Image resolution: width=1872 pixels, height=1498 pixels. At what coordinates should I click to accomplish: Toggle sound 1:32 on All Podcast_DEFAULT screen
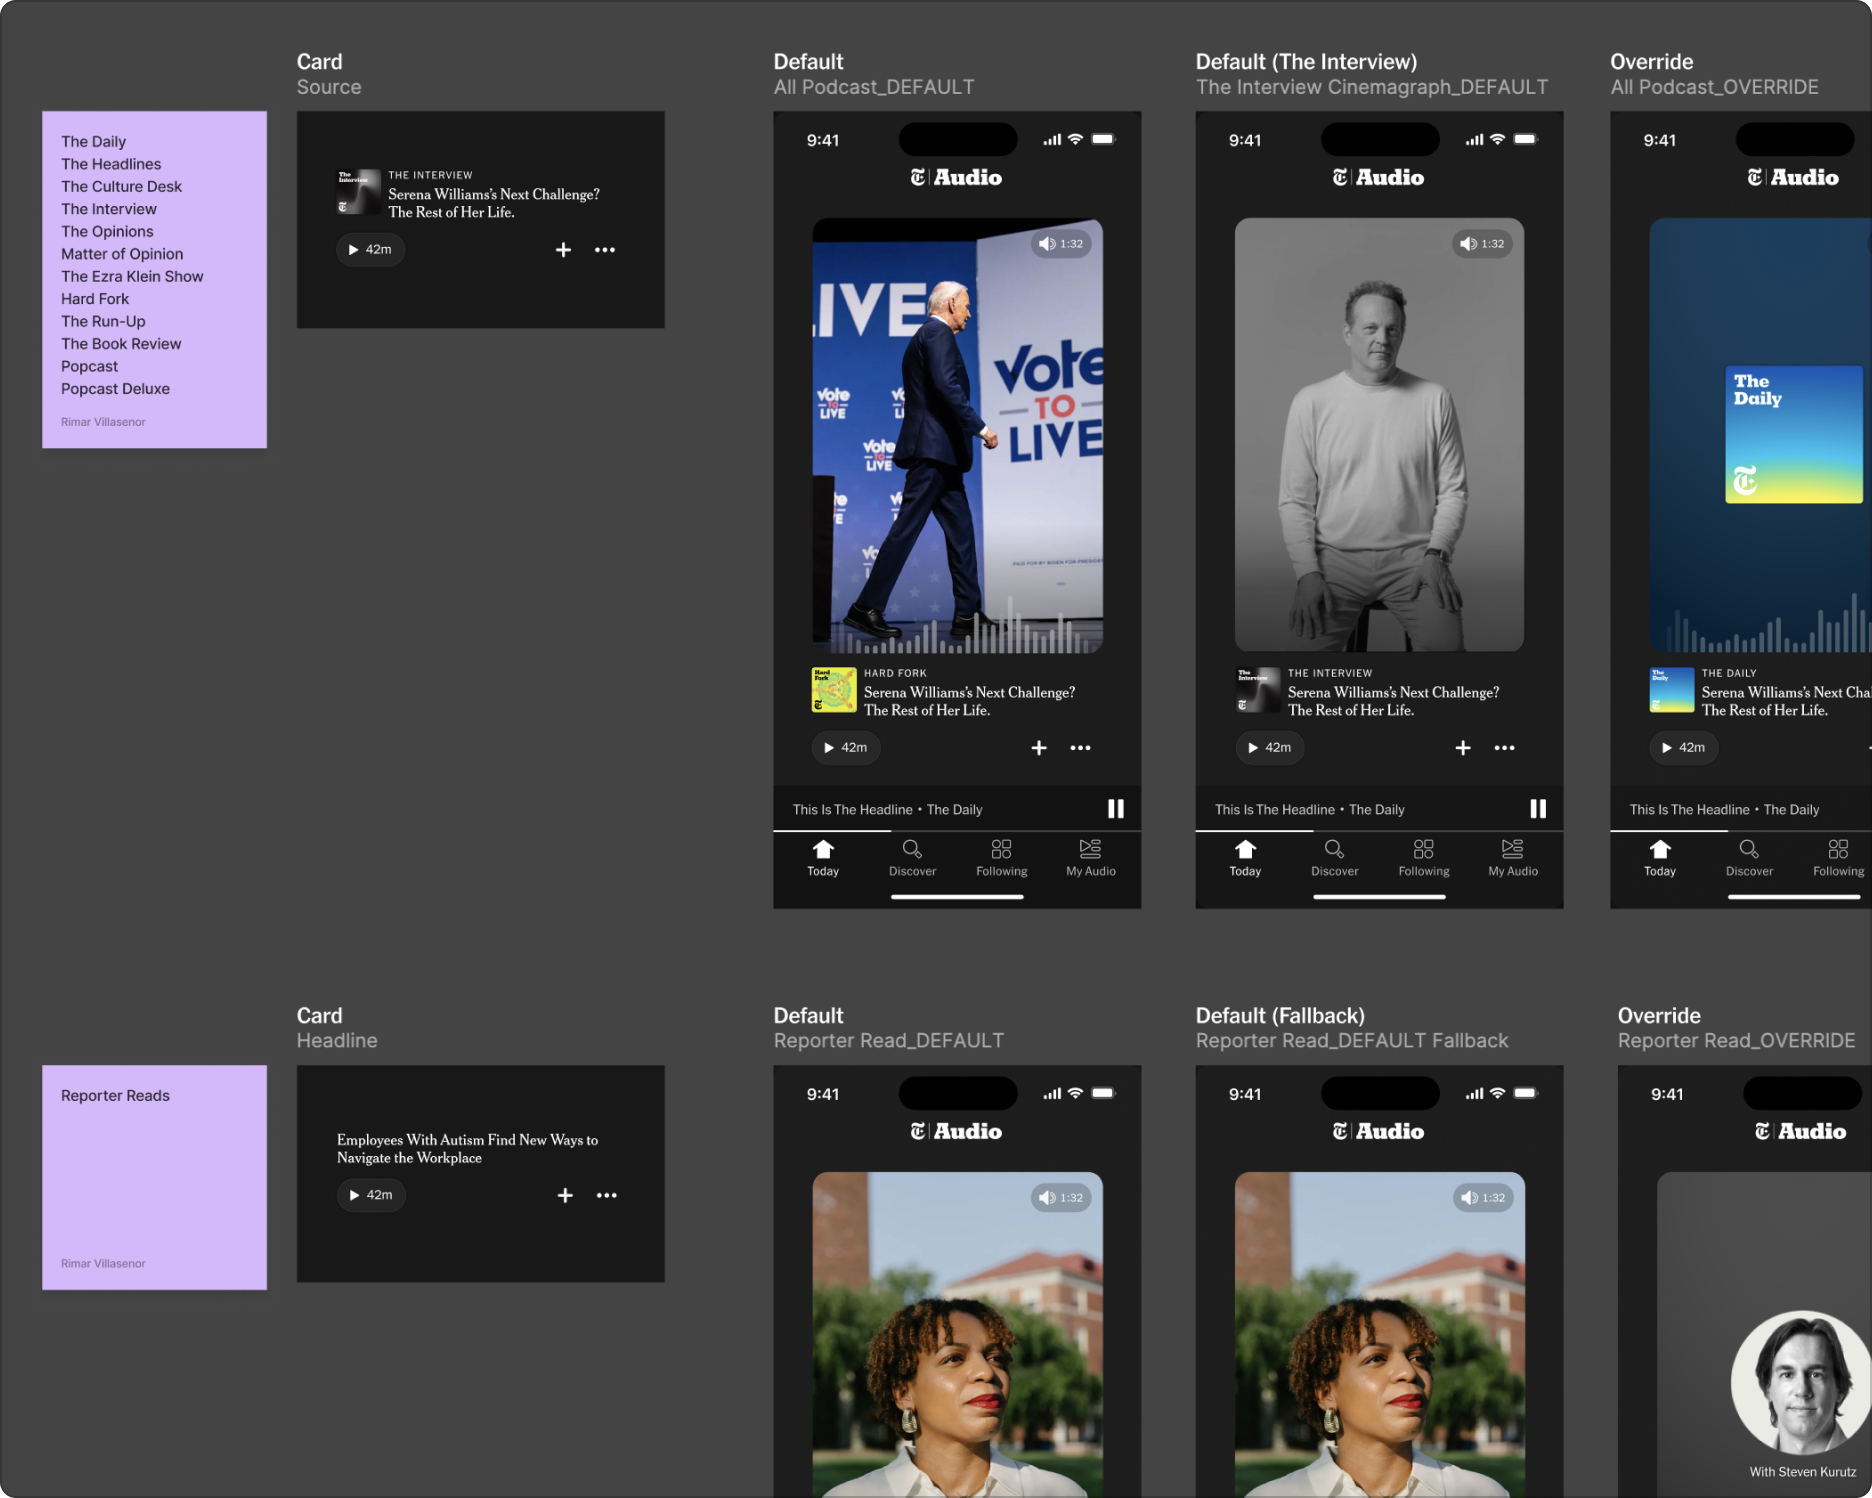(1061, 244)
